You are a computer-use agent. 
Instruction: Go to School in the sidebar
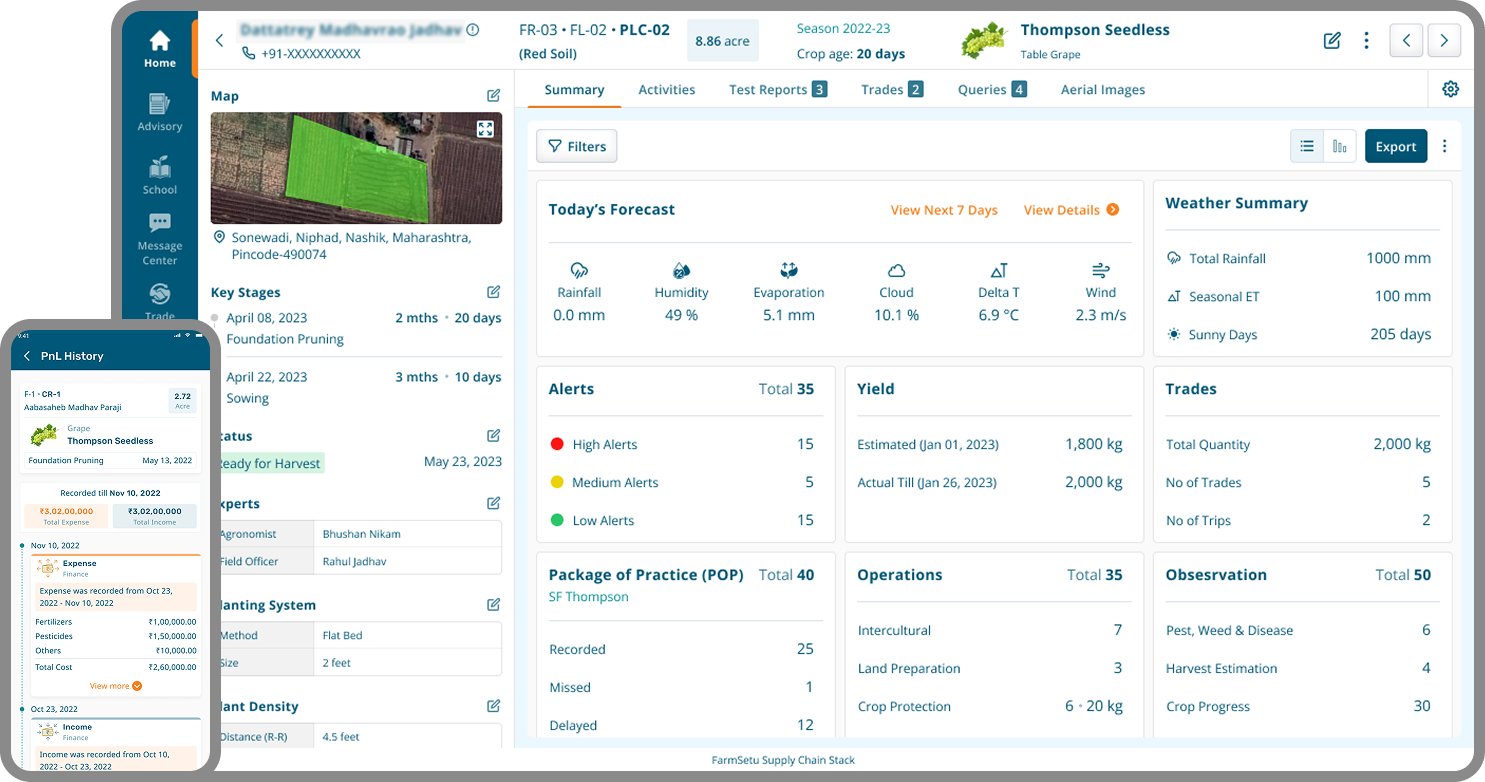click(159, 175)
